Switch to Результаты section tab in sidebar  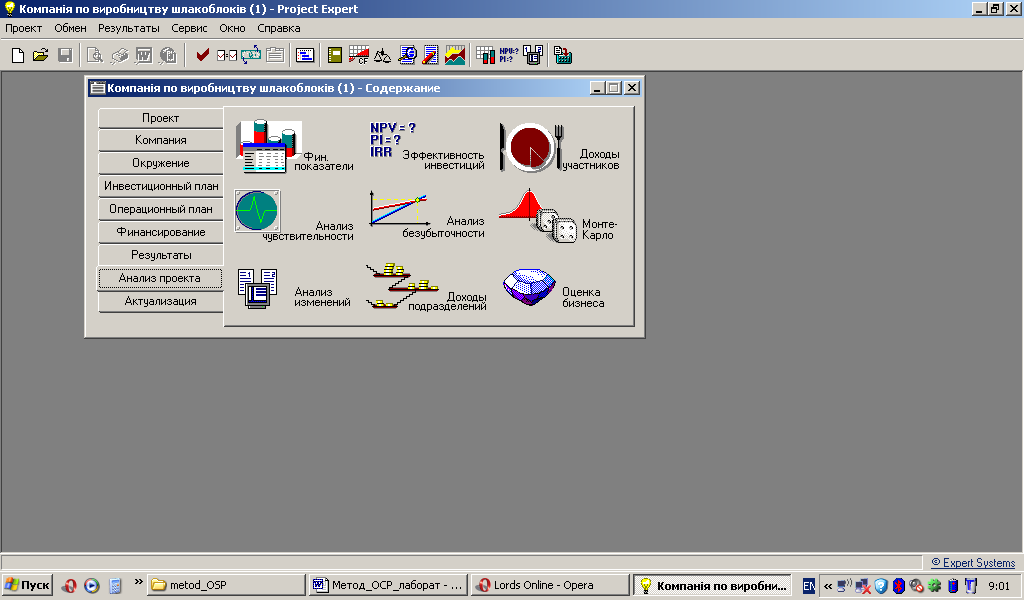(161, 255)
